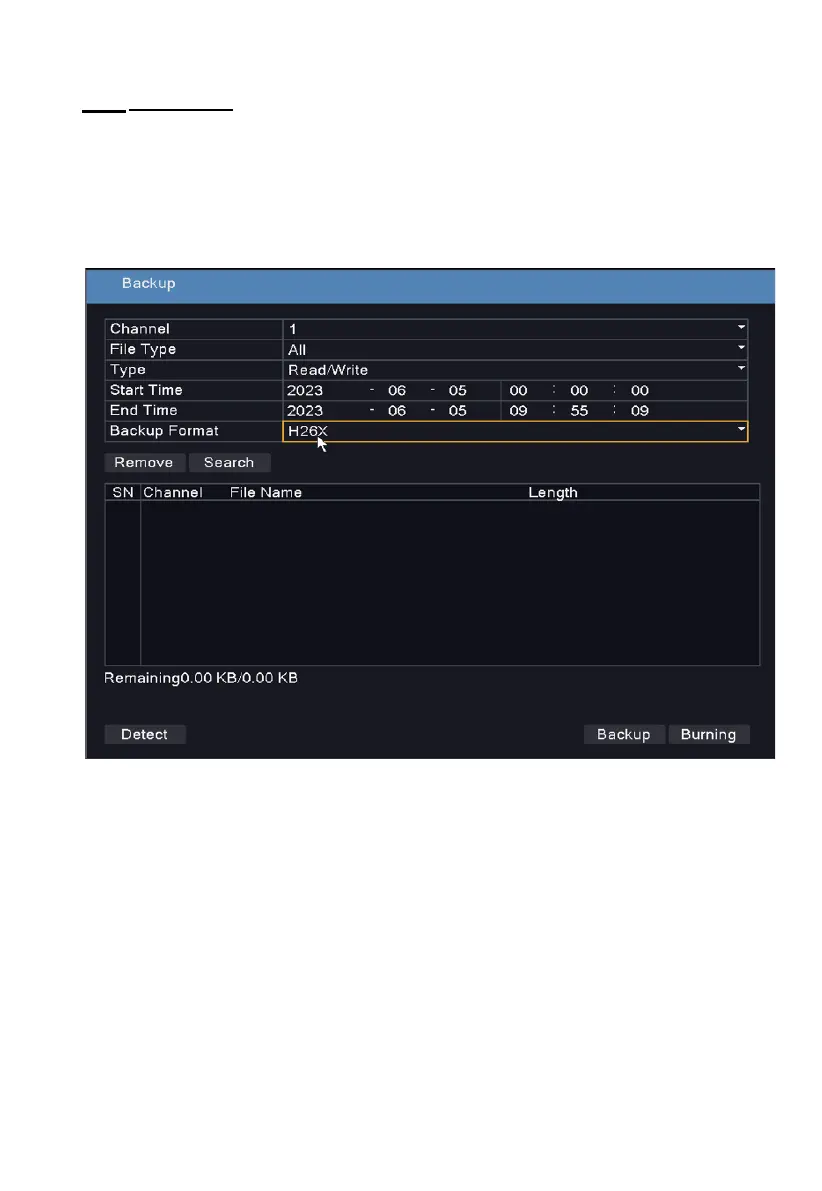Select the End Time seconds field 09
Viewport: 822px width, 1191px height.
point(640,411)
